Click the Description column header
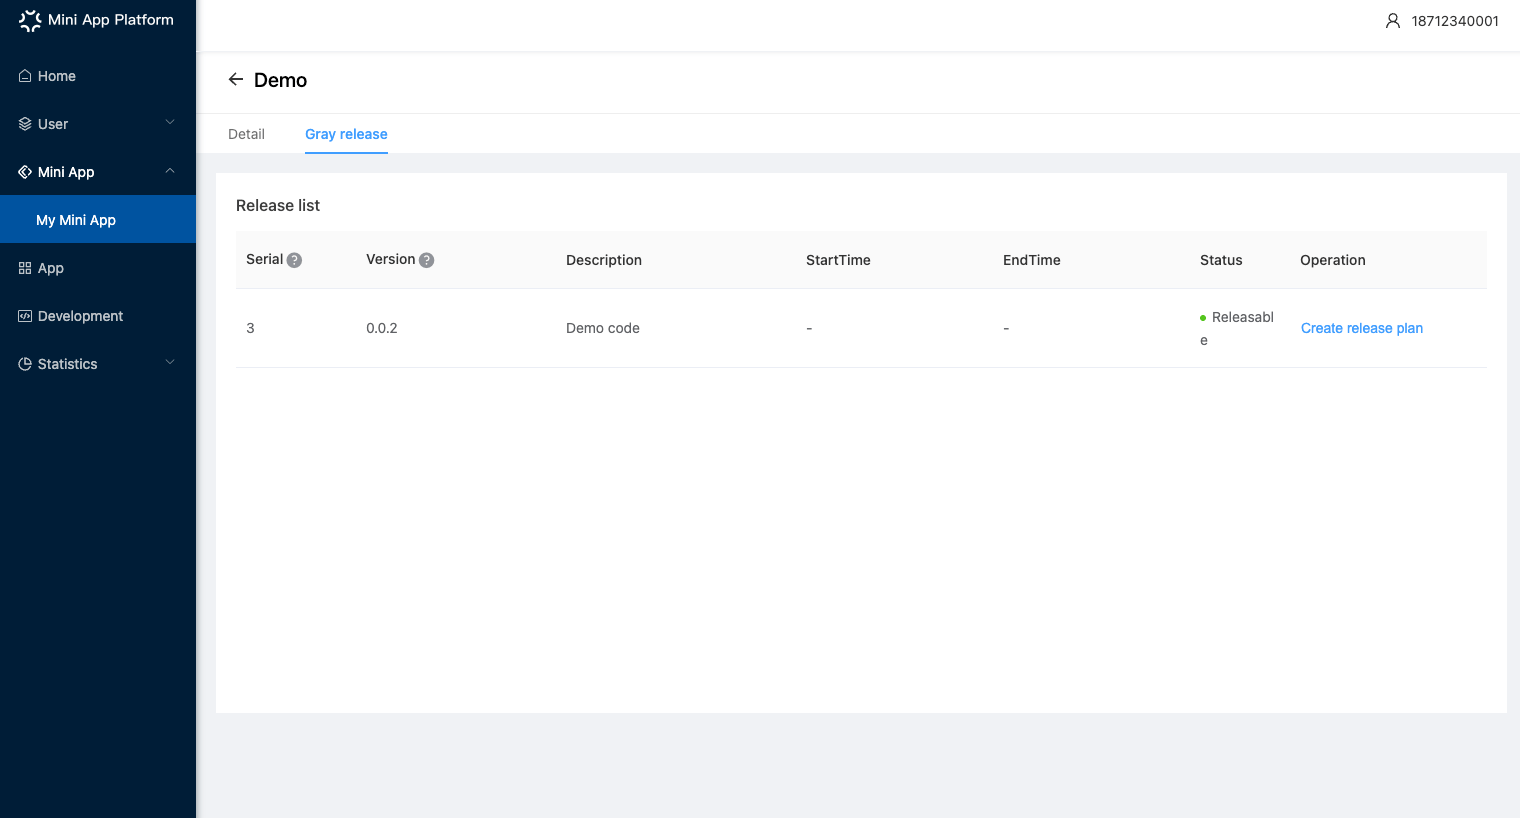 point(604,260)
